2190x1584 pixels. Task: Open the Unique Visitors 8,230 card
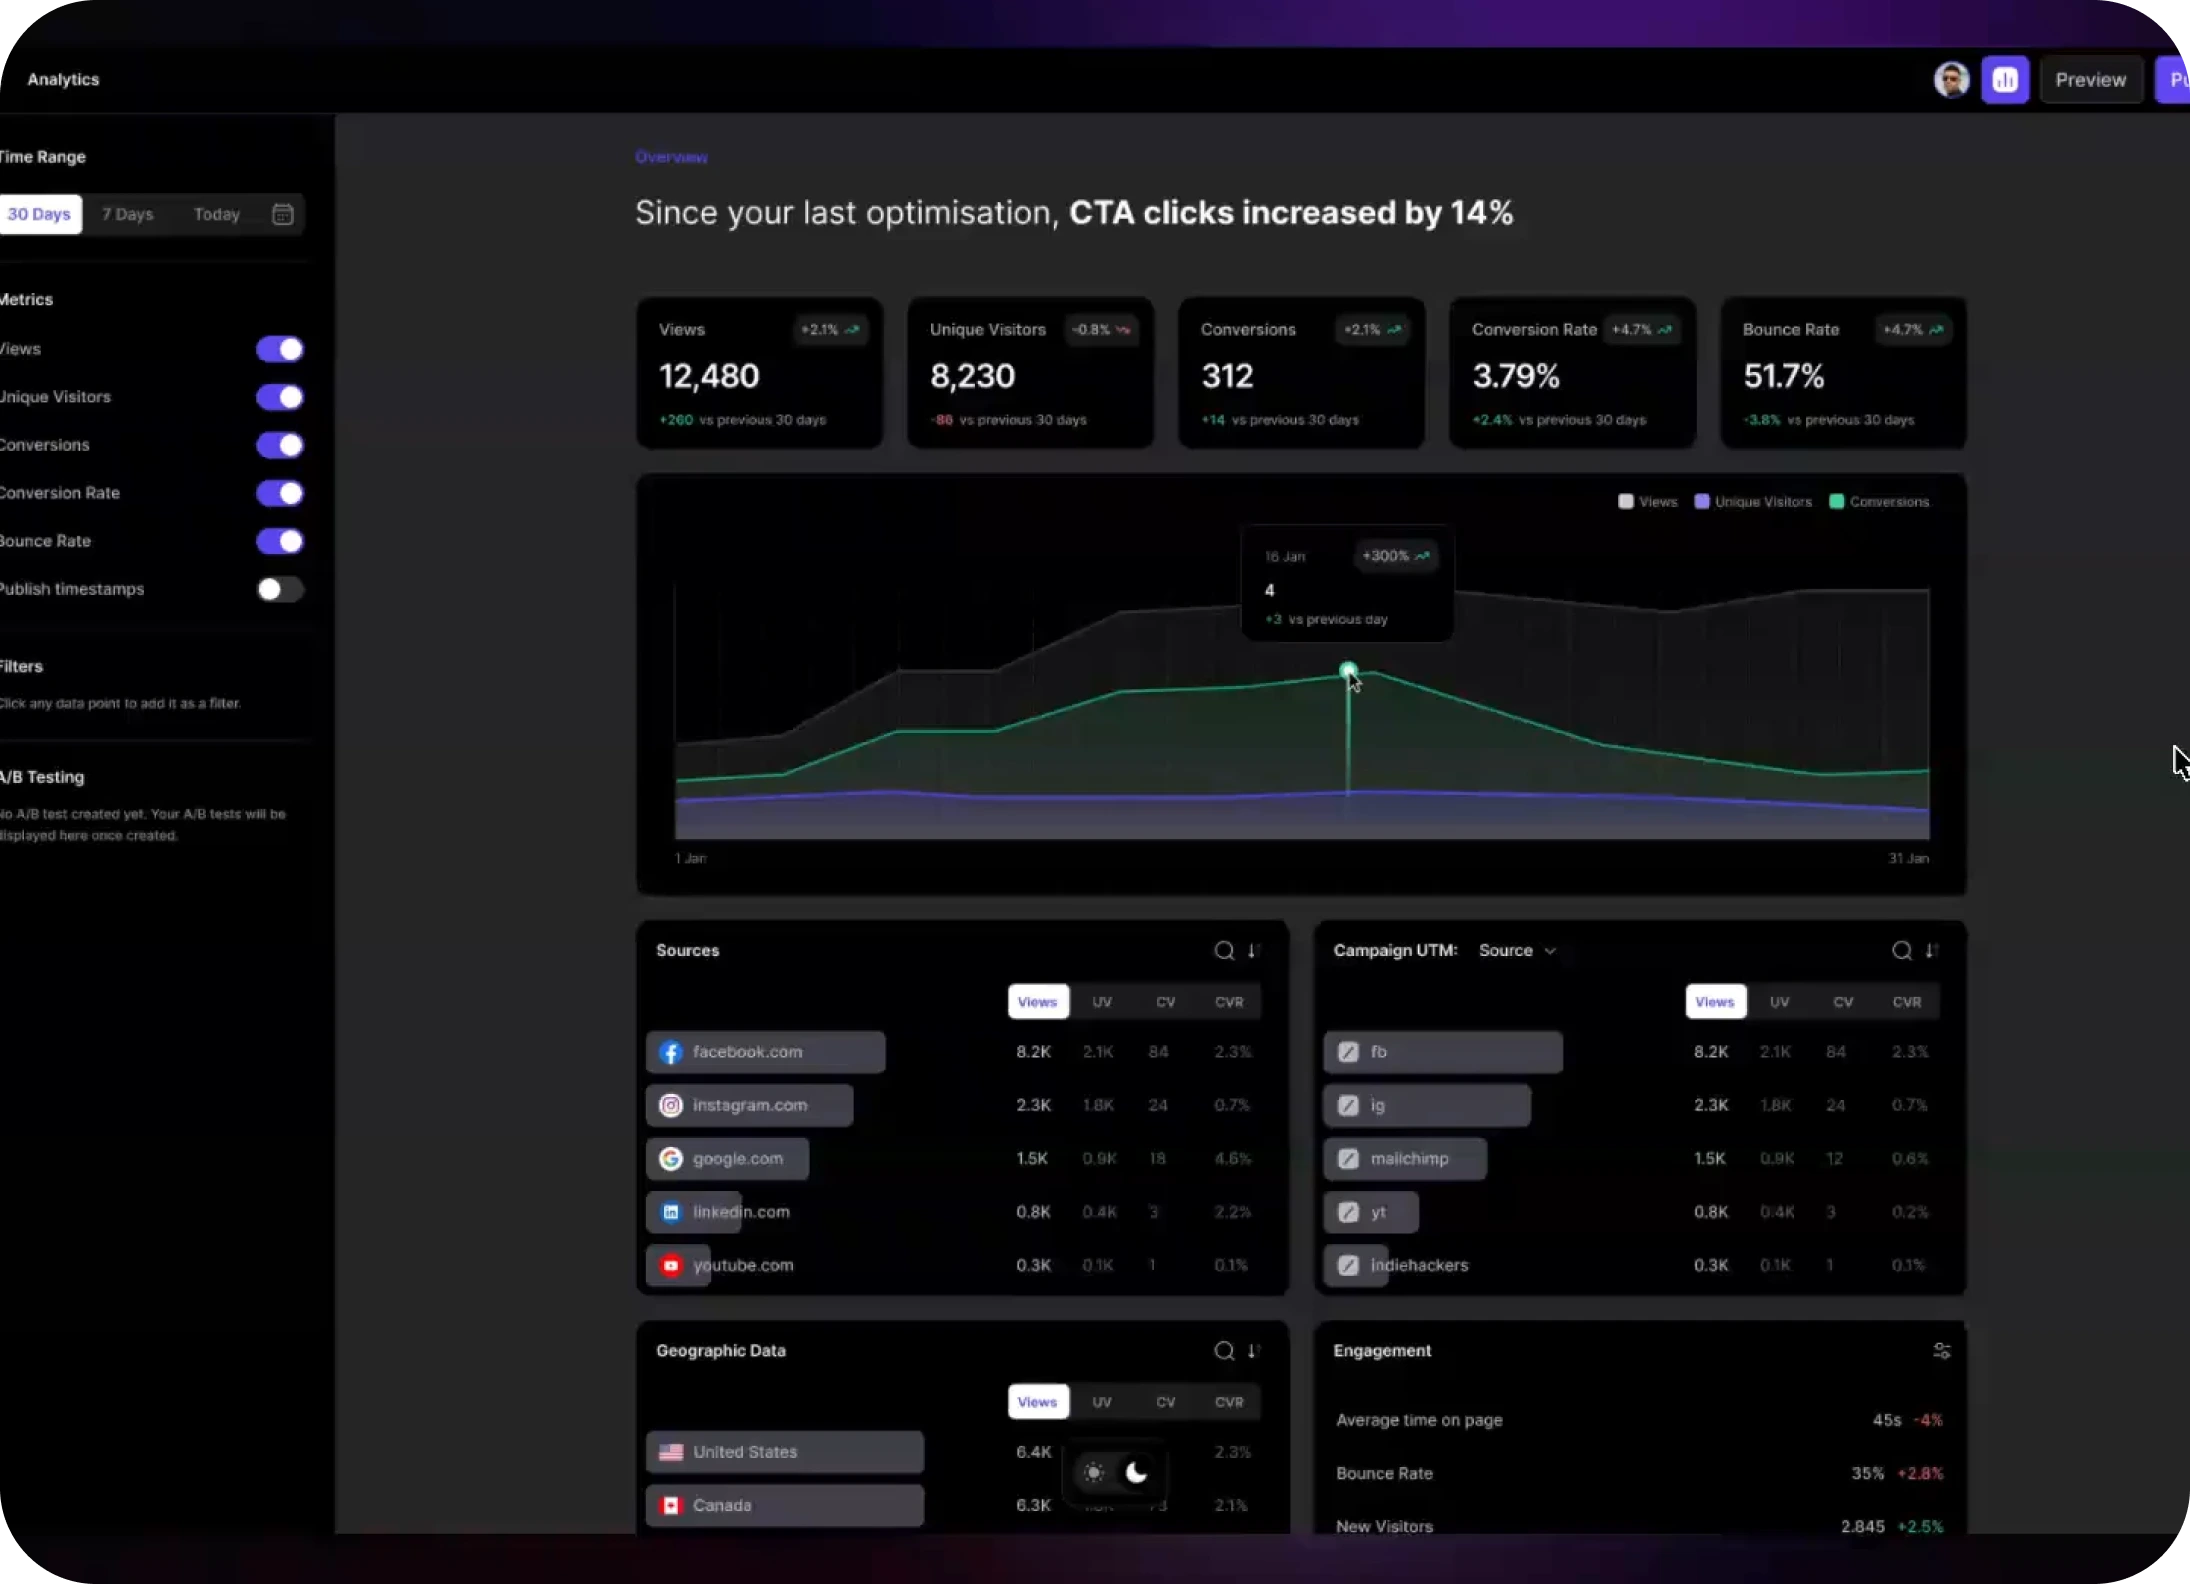pos(1030,373)
